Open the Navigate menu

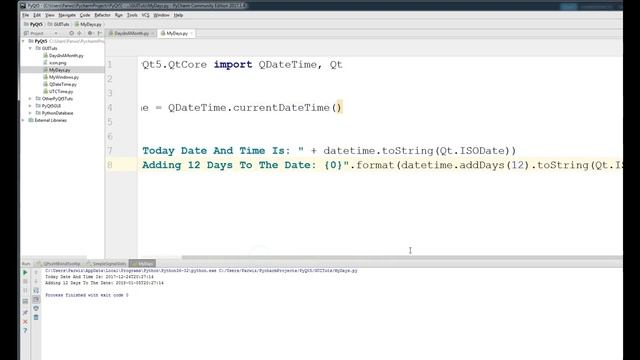point(67,15)
